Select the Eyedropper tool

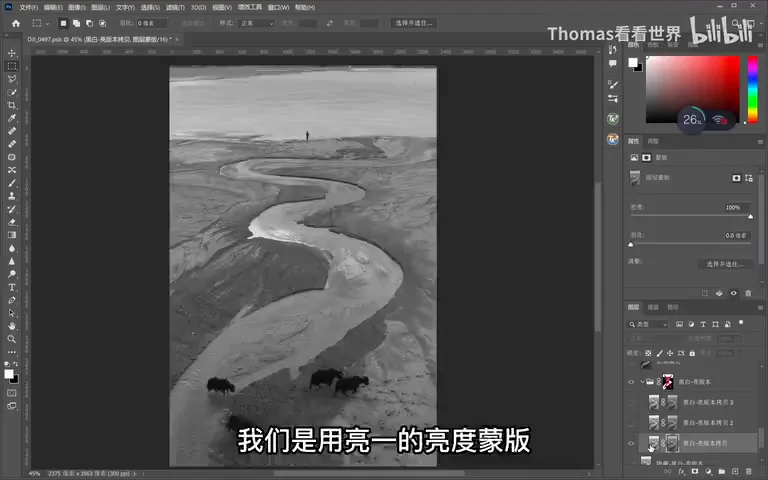pos(12,118)
